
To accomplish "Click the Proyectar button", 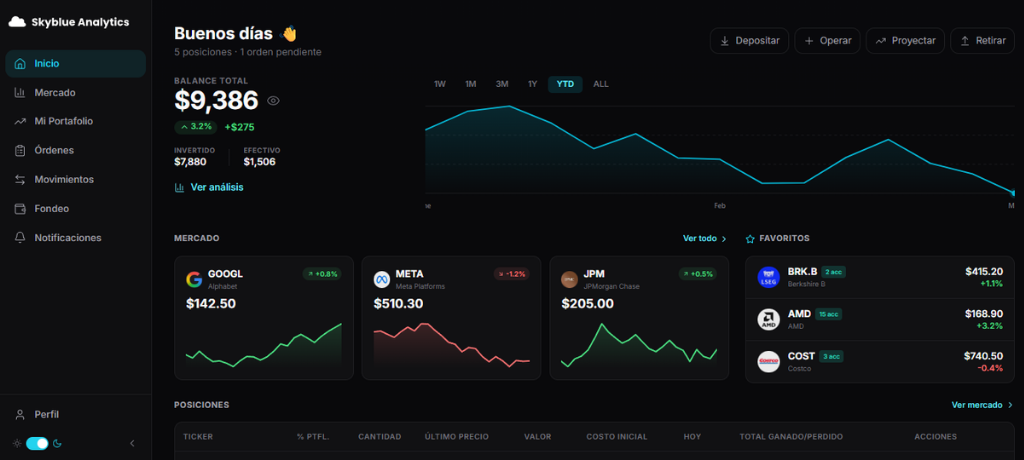I will 905,41.
